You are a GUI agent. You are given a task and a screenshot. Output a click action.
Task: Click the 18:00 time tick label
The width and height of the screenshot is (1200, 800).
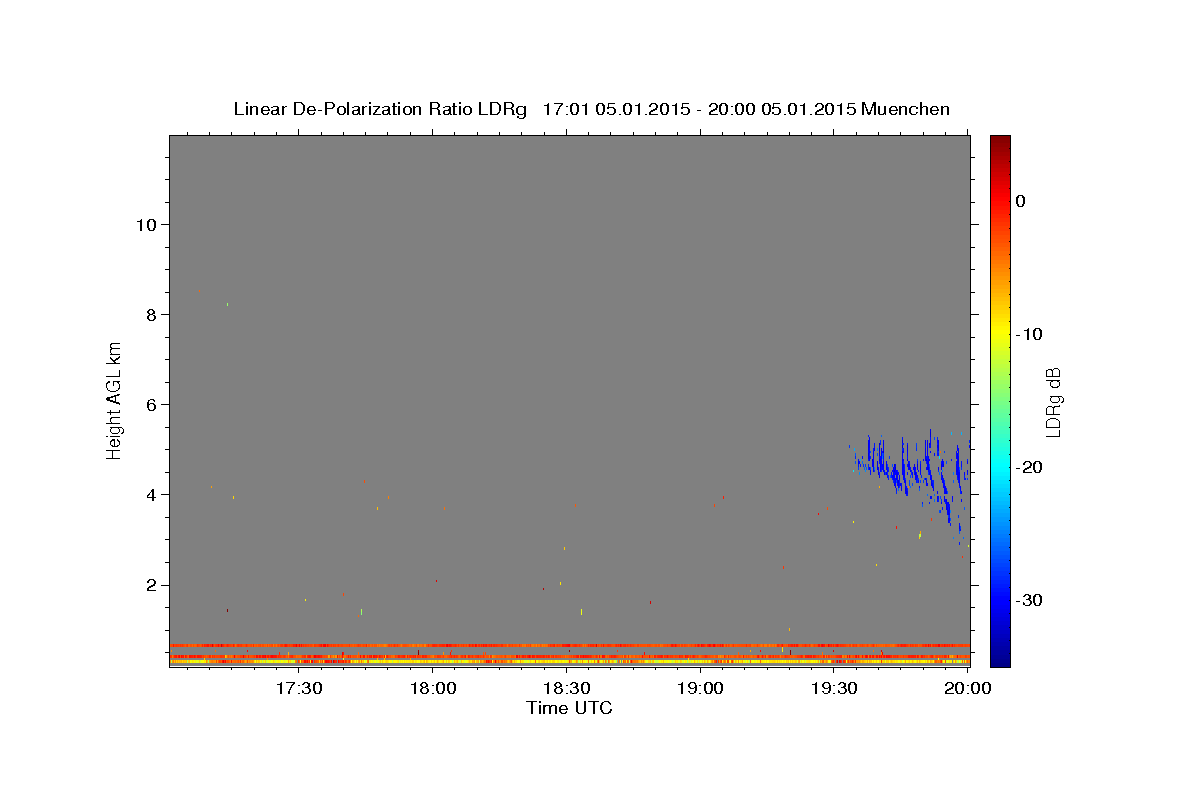point(433,688)
